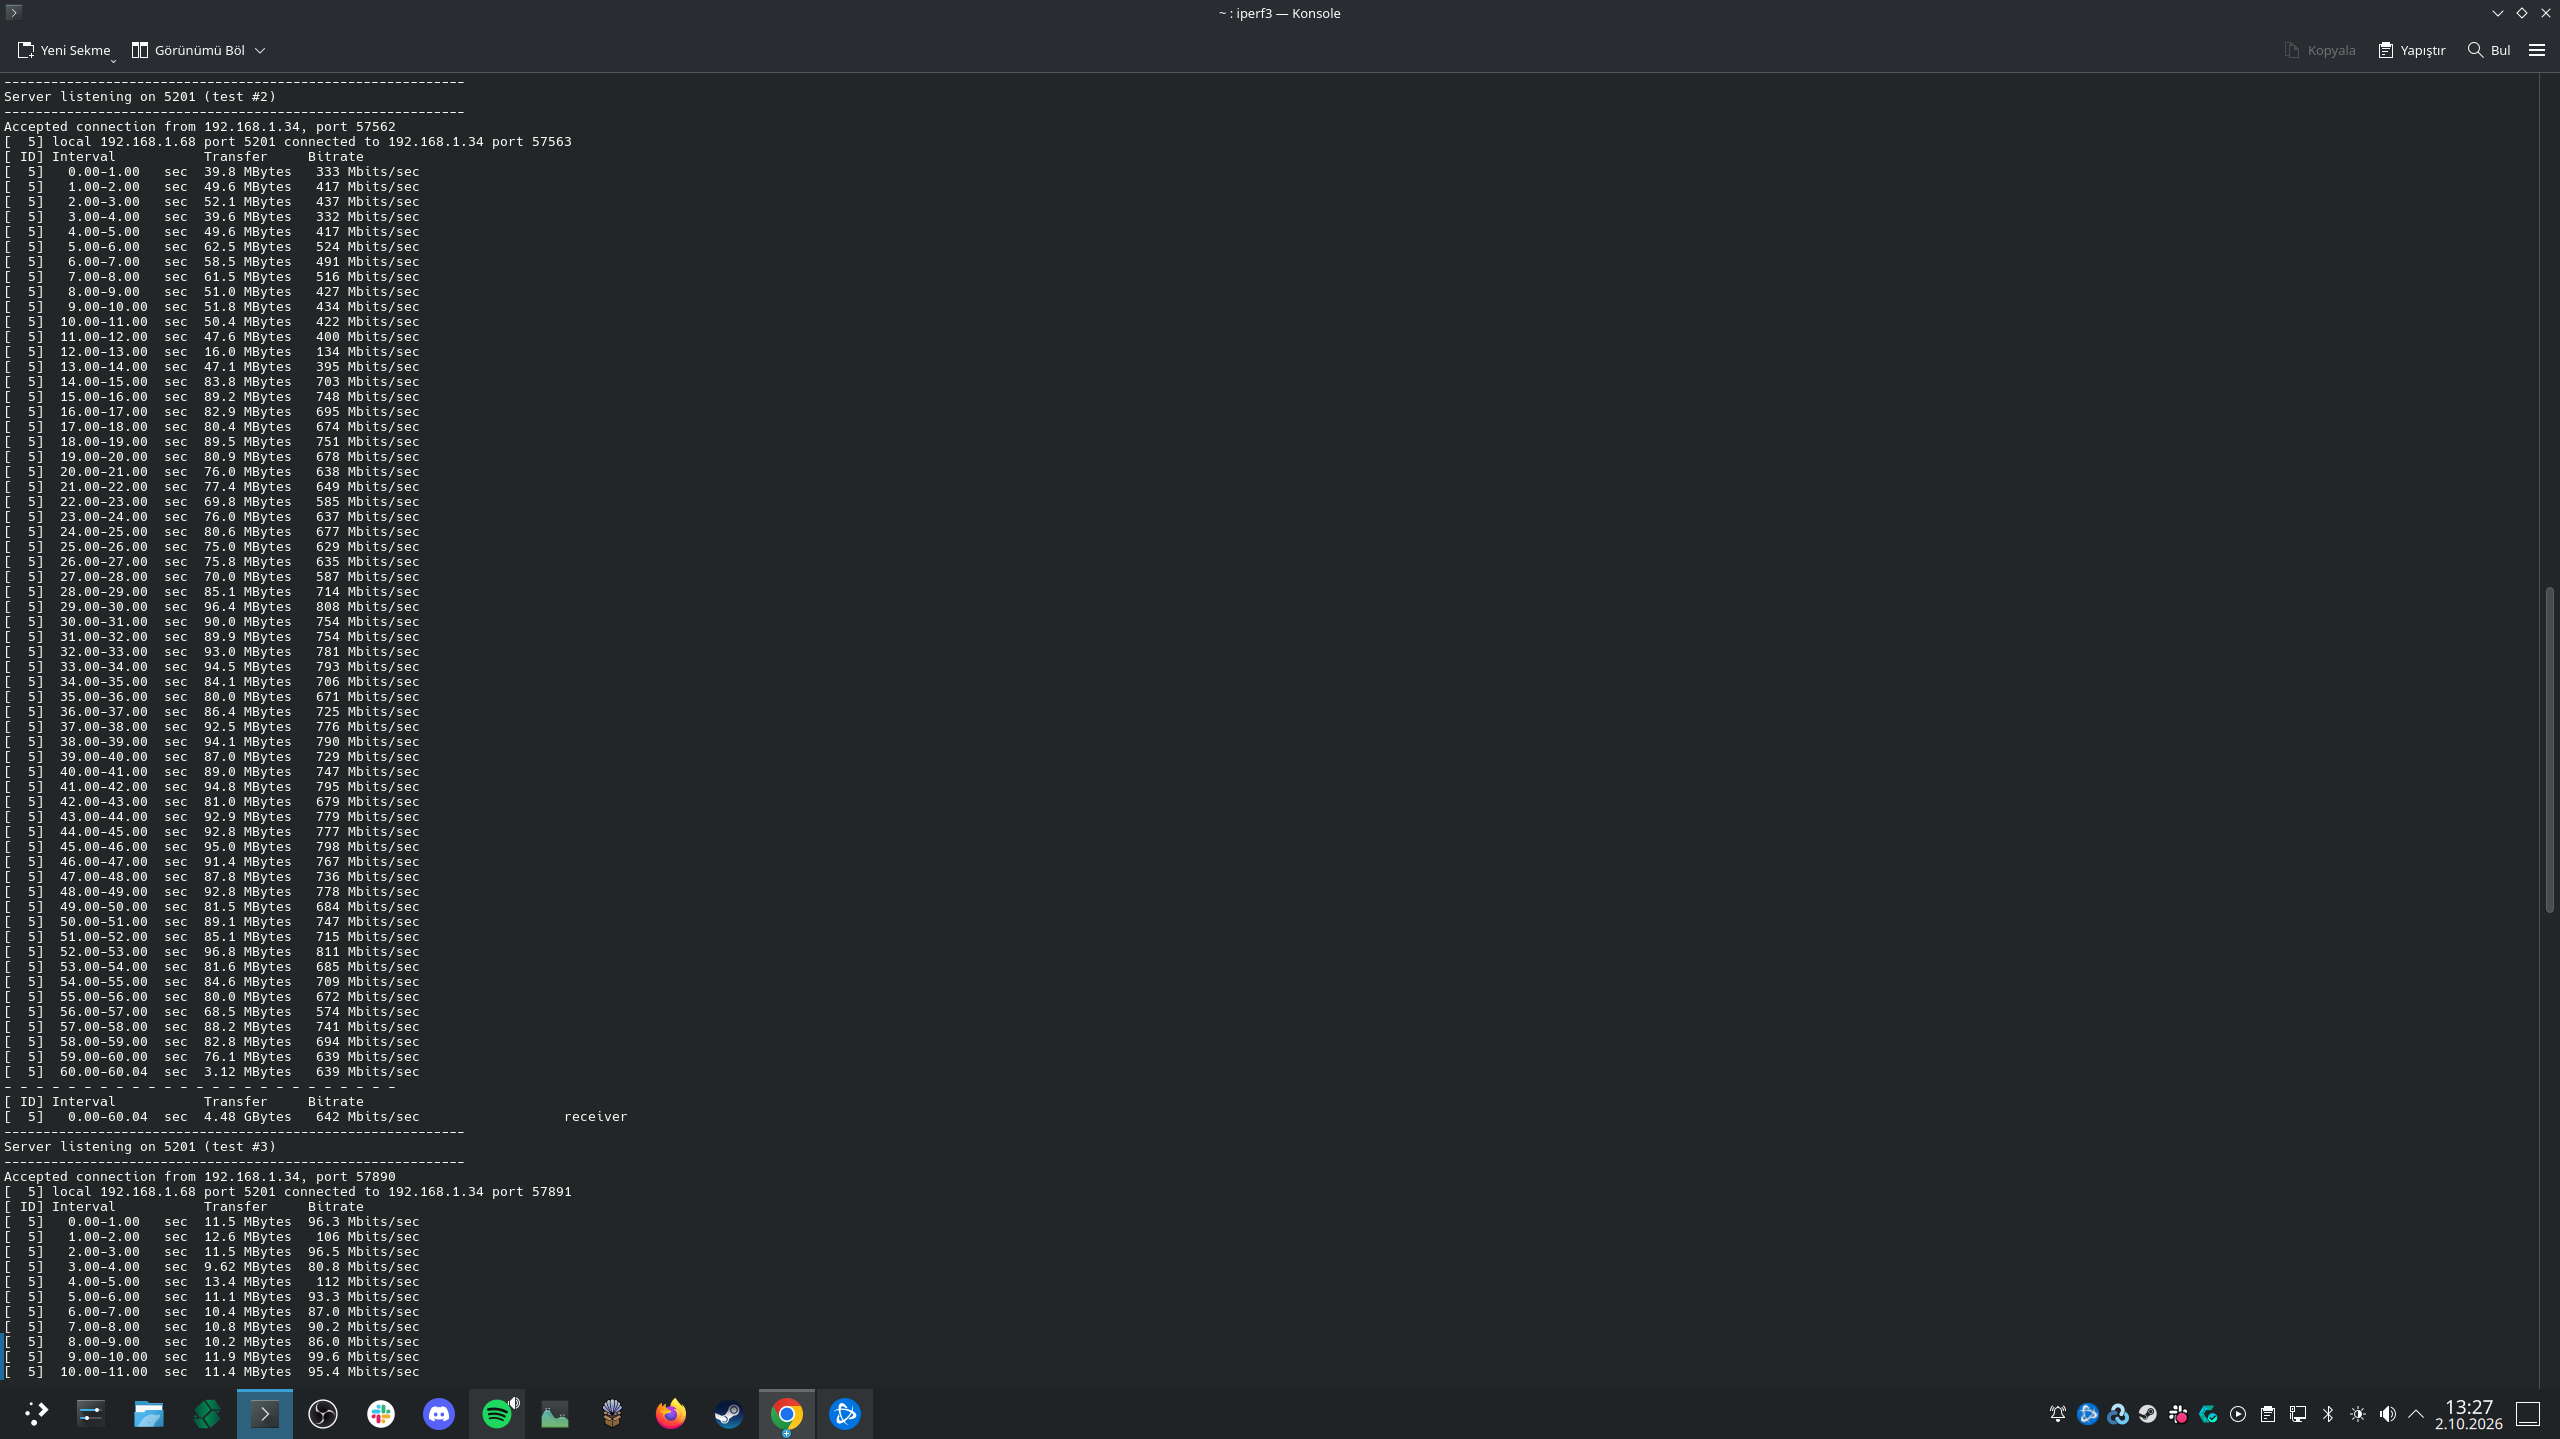Image resolution: width=2560 pixels, height=1439 pixels.
Task: Click the Konsole terminal vertical scrollbar handle
Action: pos(2550,750)
